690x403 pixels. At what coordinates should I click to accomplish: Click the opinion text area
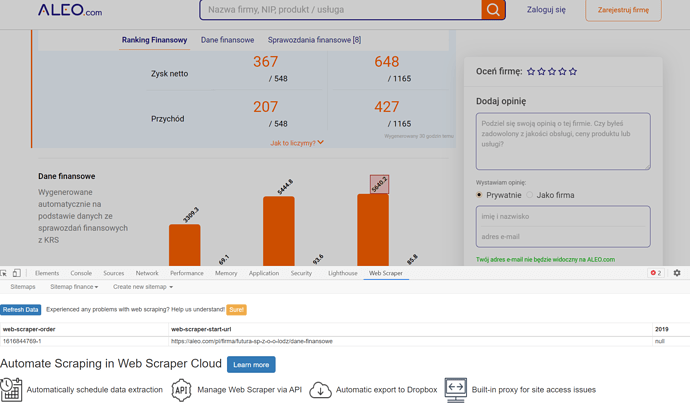pyautogui.click(x=563, y=140)
